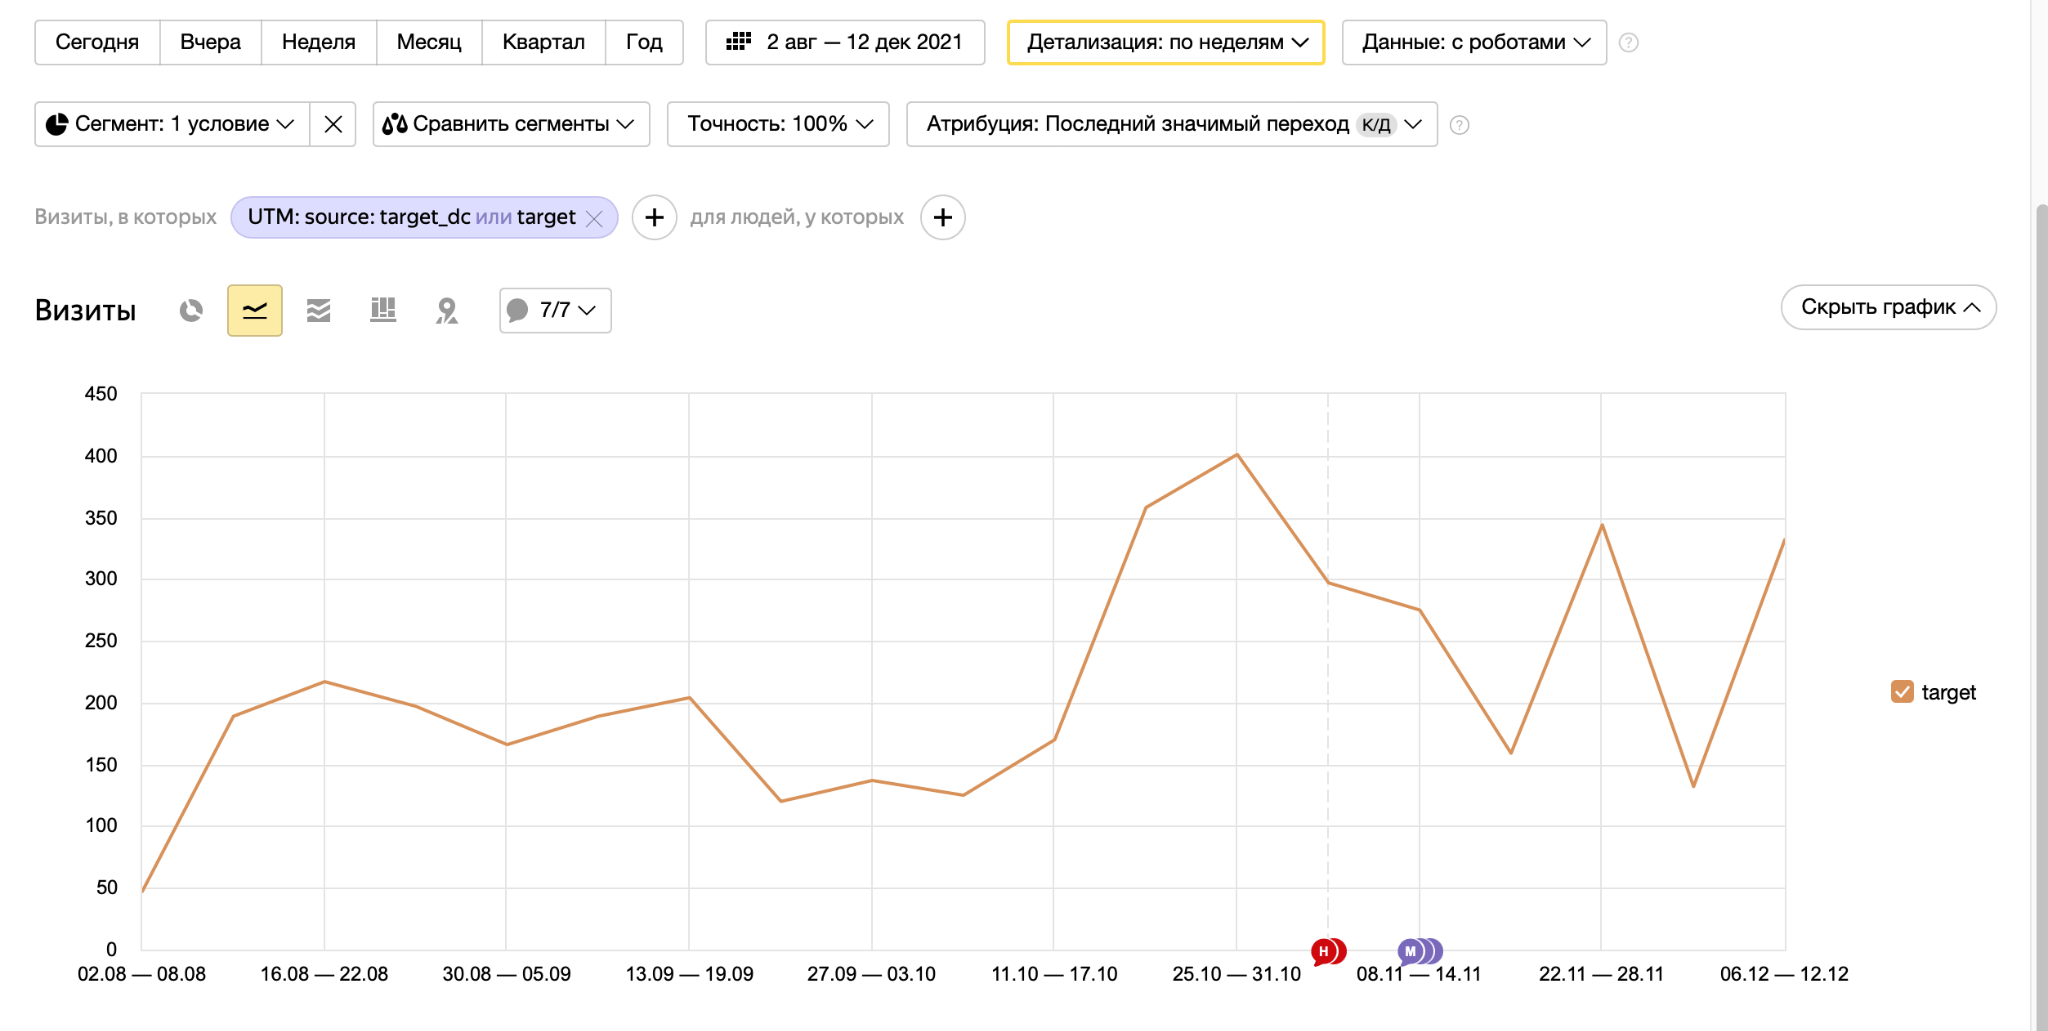Switch to stacked area chart icon
Viewport: 2048px width, 1031px height.
pos(318,311)
